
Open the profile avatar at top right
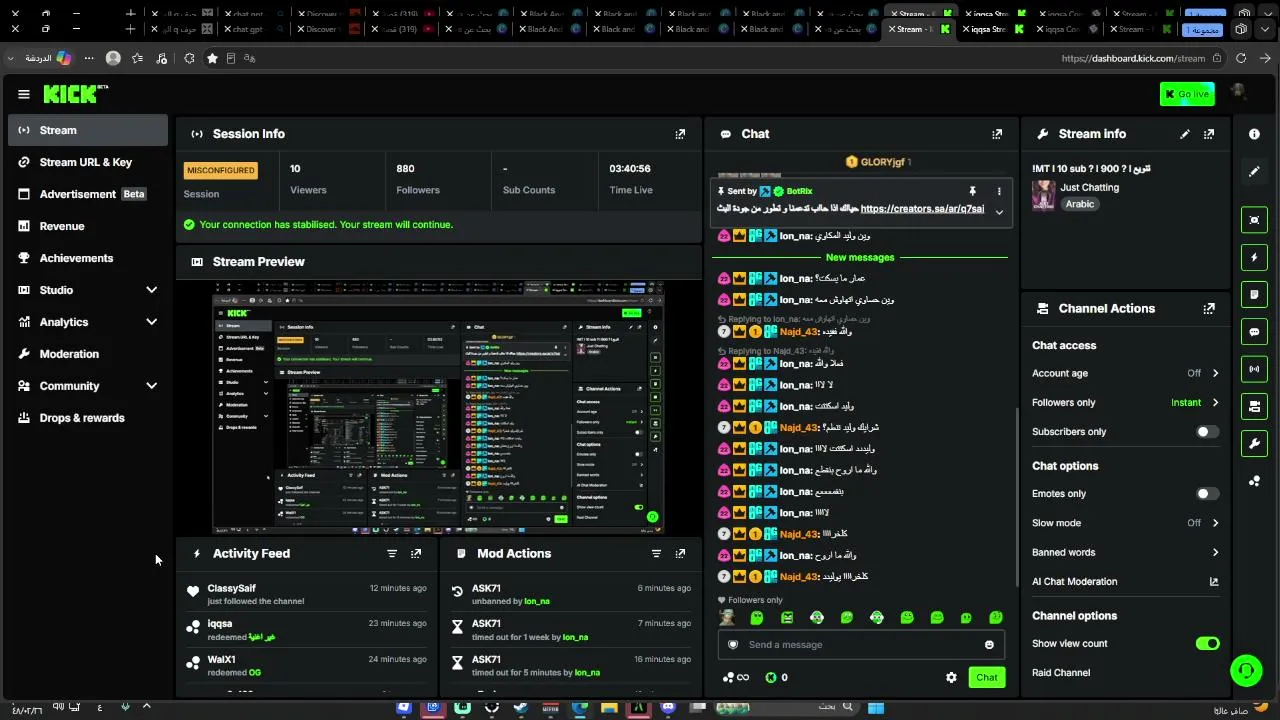(1238, 93)
